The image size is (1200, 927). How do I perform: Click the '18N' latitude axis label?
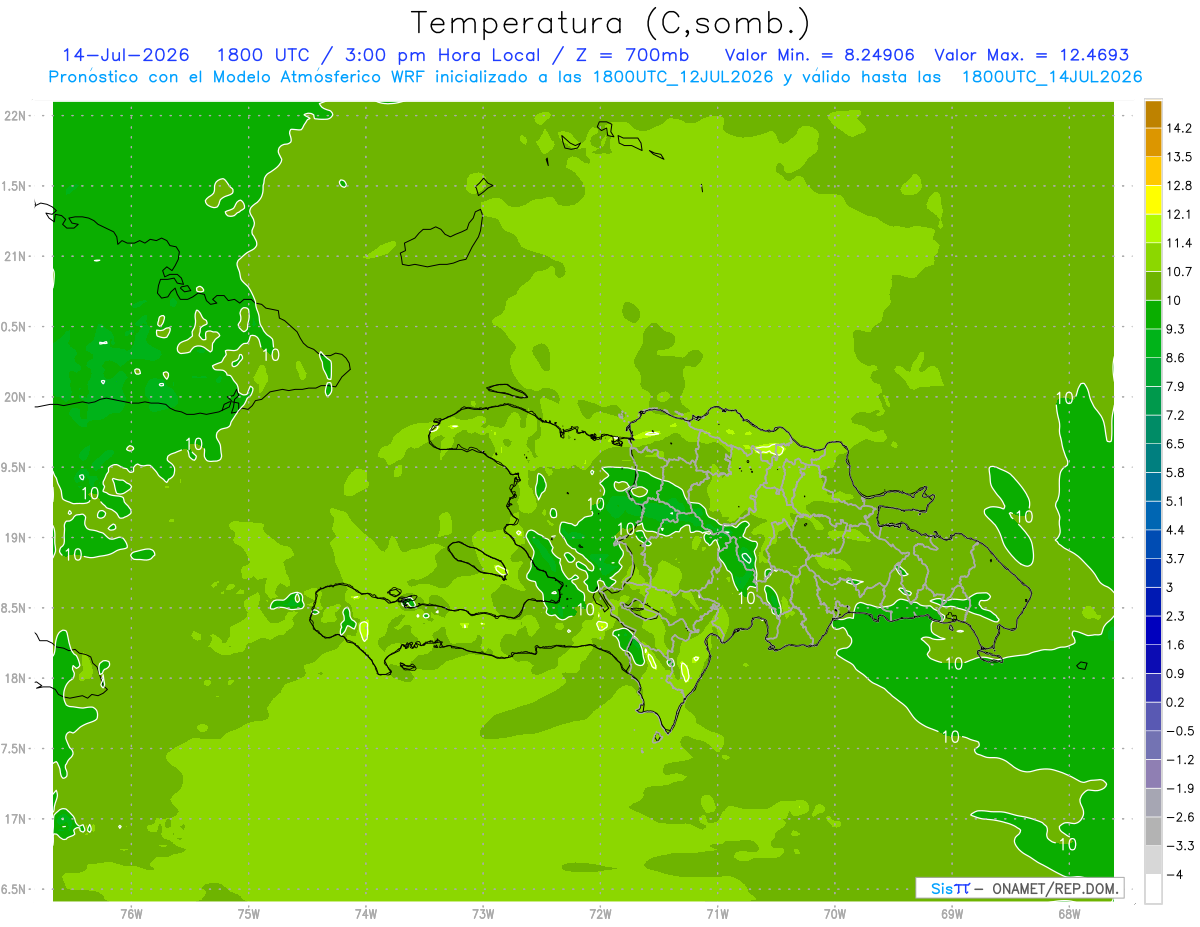[x=17, y=679]
